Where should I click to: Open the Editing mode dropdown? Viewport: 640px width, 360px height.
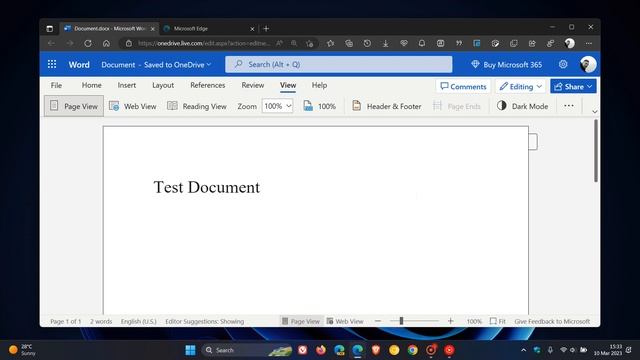[521, 87]
